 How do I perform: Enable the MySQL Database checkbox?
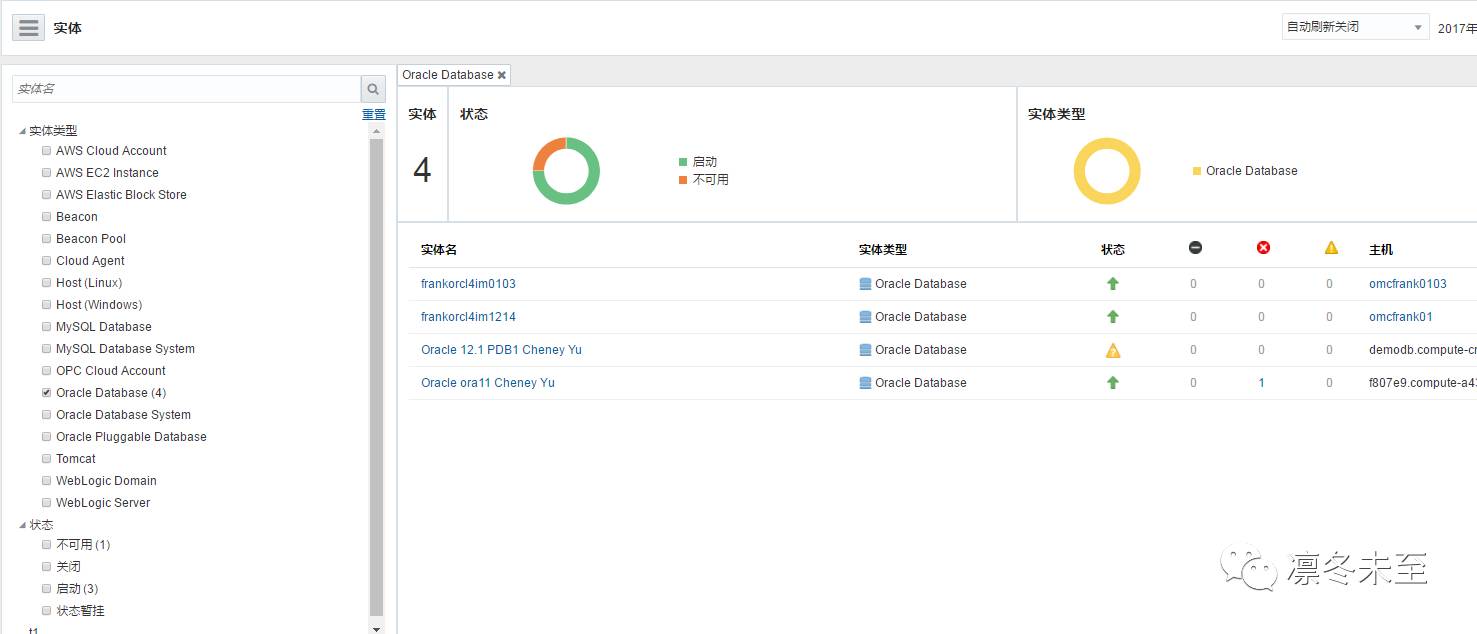click(46, 327)
